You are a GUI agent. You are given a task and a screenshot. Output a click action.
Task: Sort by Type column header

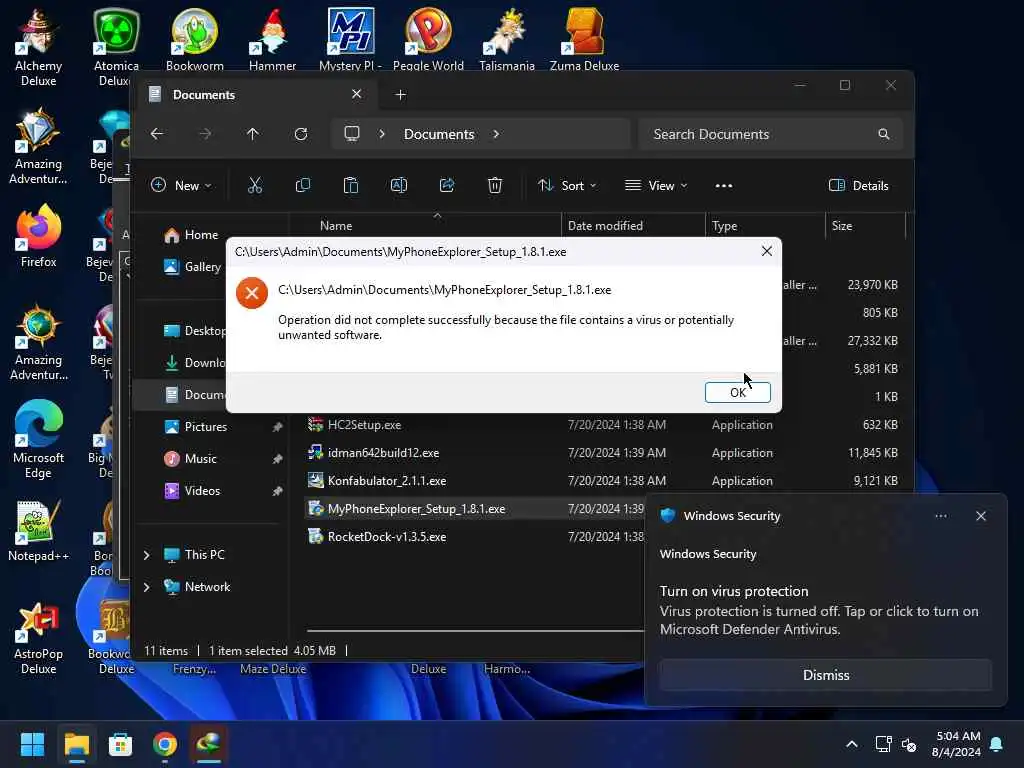click(724, 225)
